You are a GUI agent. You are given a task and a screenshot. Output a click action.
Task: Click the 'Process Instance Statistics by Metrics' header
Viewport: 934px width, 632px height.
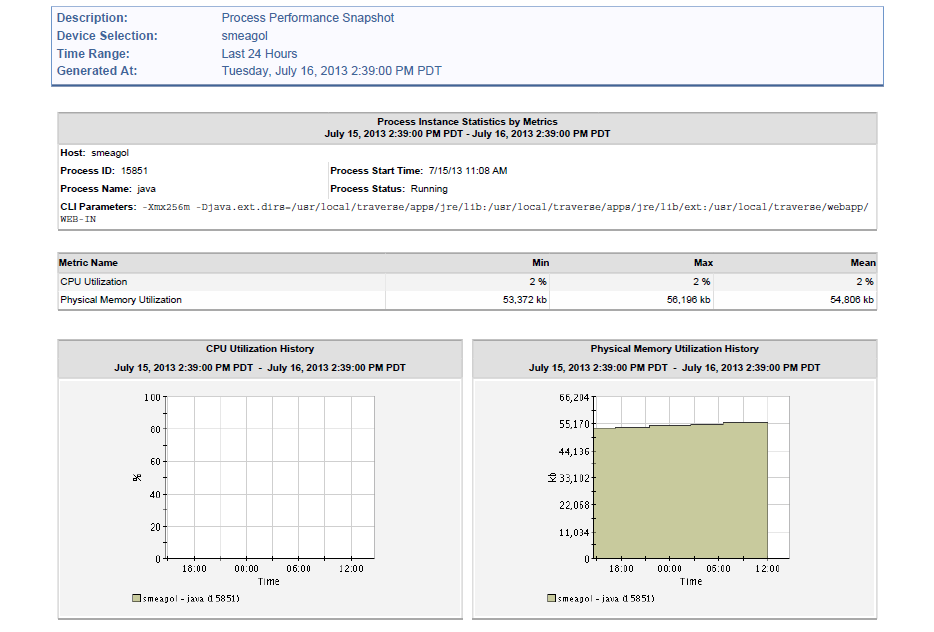pos(467,122)
